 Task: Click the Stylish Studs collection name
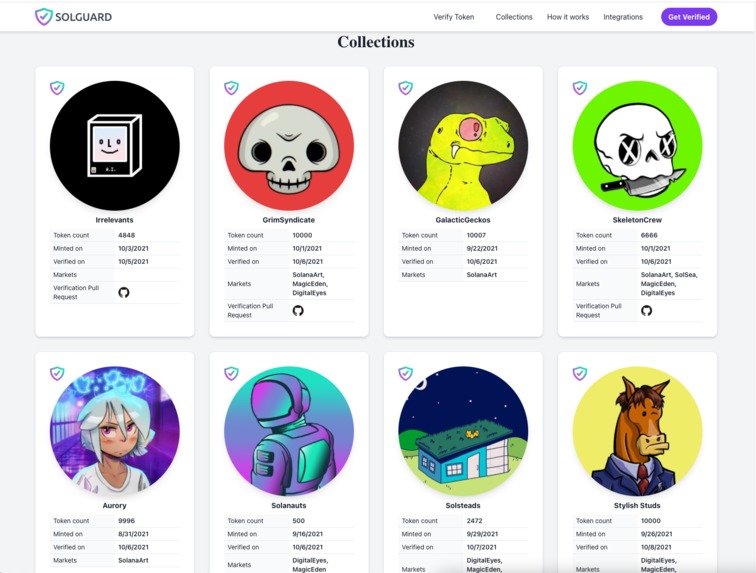pyautogui.click(x=637, y=505)
